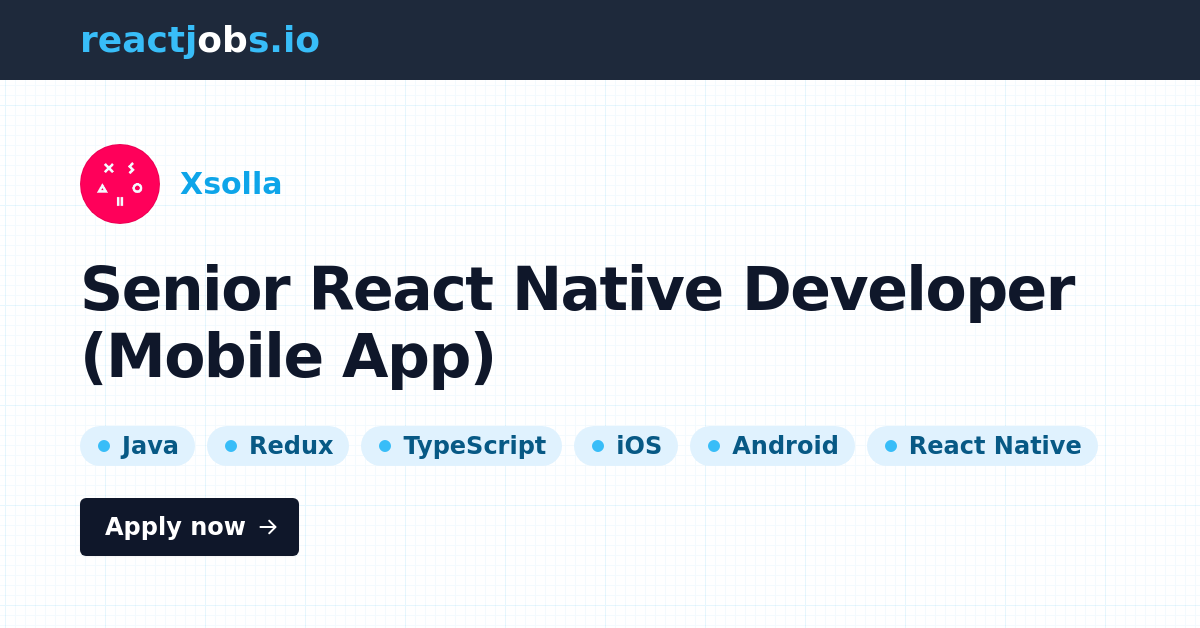Select the Java skill tag

138,446
